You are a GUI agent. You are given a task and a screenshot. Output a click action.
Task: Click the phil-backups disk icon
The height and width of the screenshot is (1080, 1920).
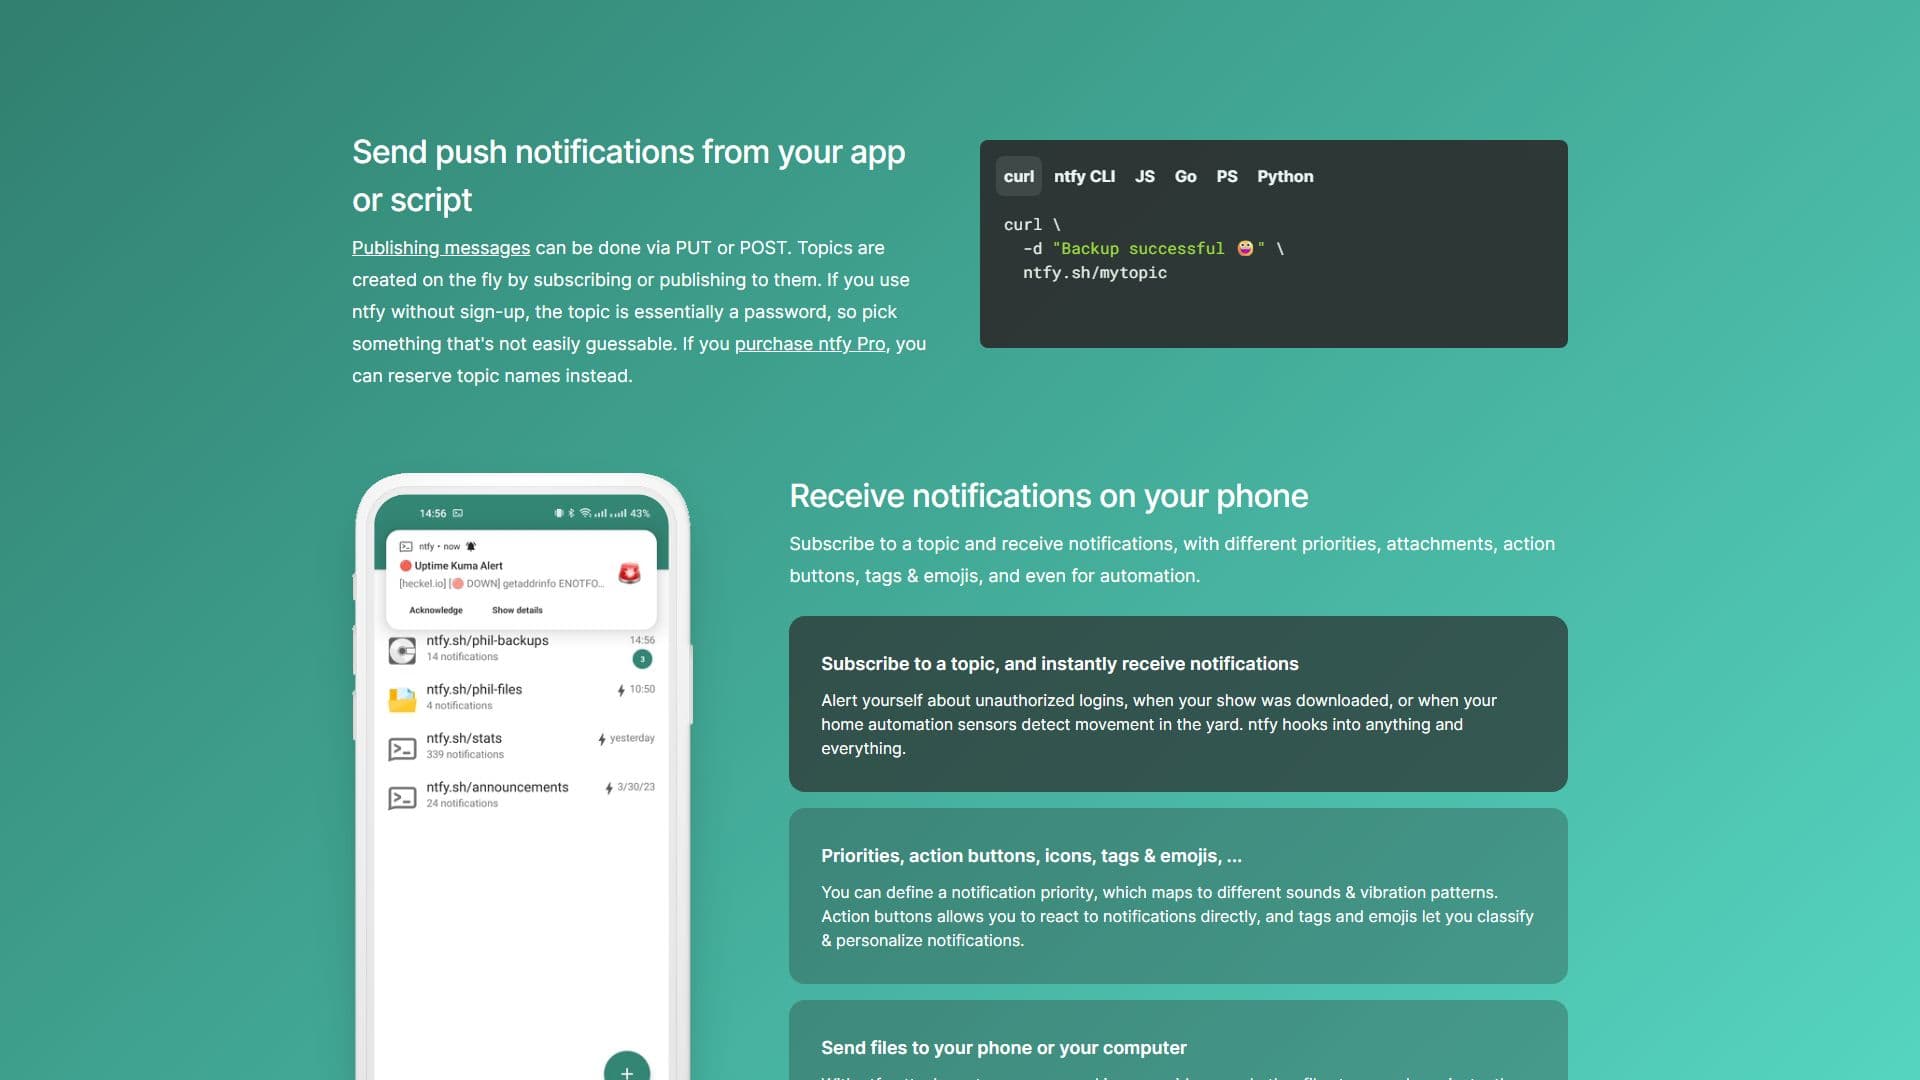point(402,651)
